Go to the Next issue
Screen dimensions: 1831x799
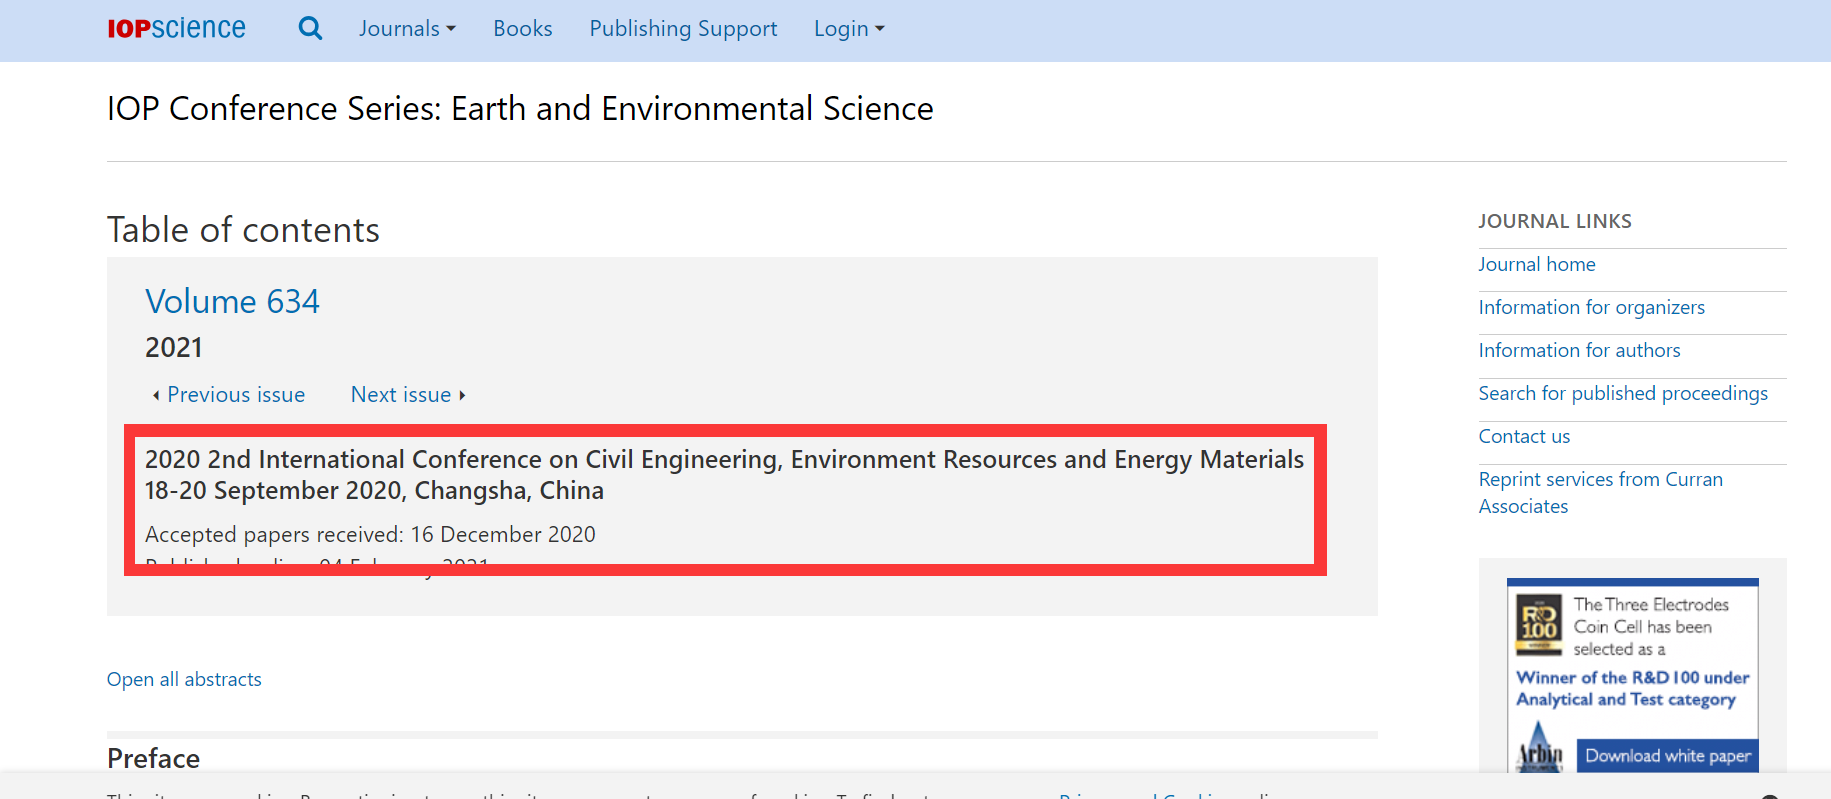click(408, 394)
